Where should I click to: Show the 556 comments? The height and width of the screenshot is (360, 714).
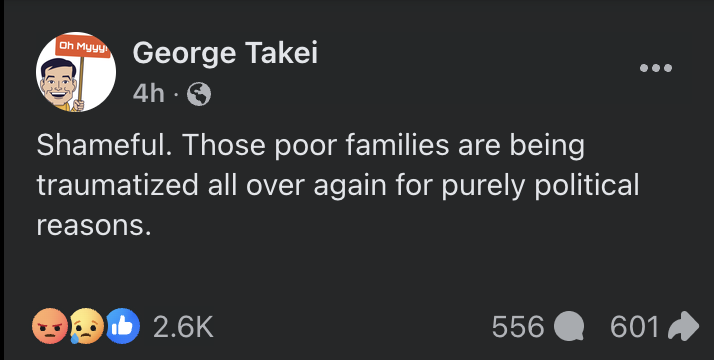[518, 327]
